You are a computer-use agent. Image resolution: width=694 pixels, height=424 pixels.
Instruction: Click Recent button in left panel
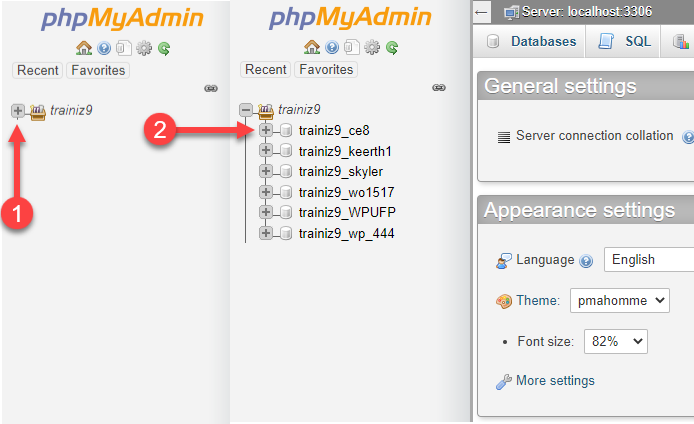pyautogui.click(x=38, y=70)
